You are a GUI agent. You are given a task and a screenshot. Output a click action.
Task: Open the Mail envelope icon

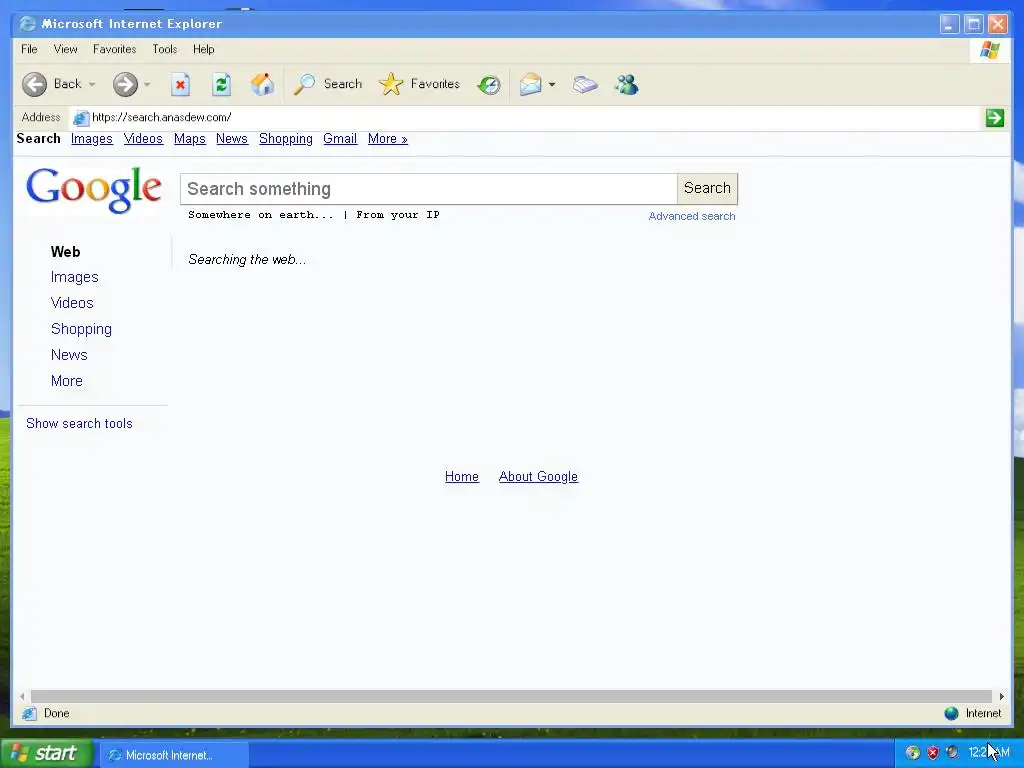click(530, 84)
